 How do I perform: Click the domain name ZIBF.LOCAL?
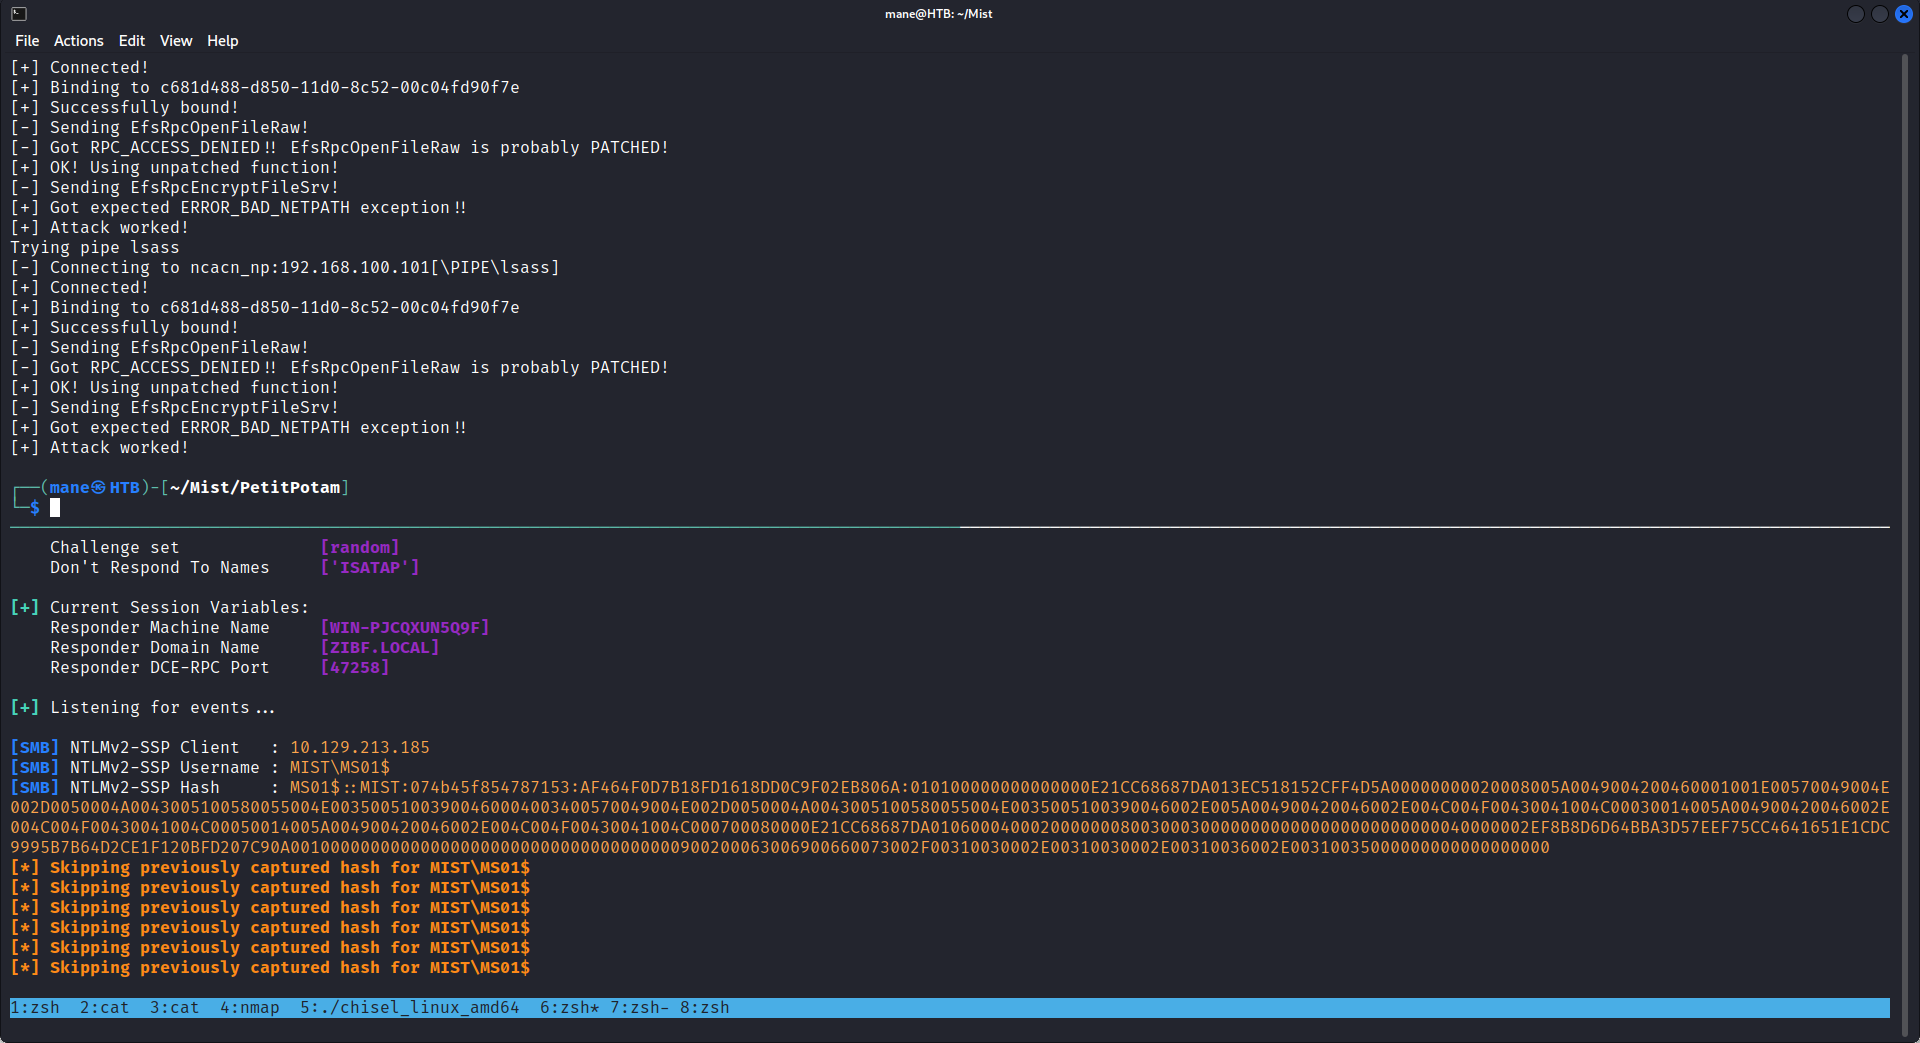380,648
